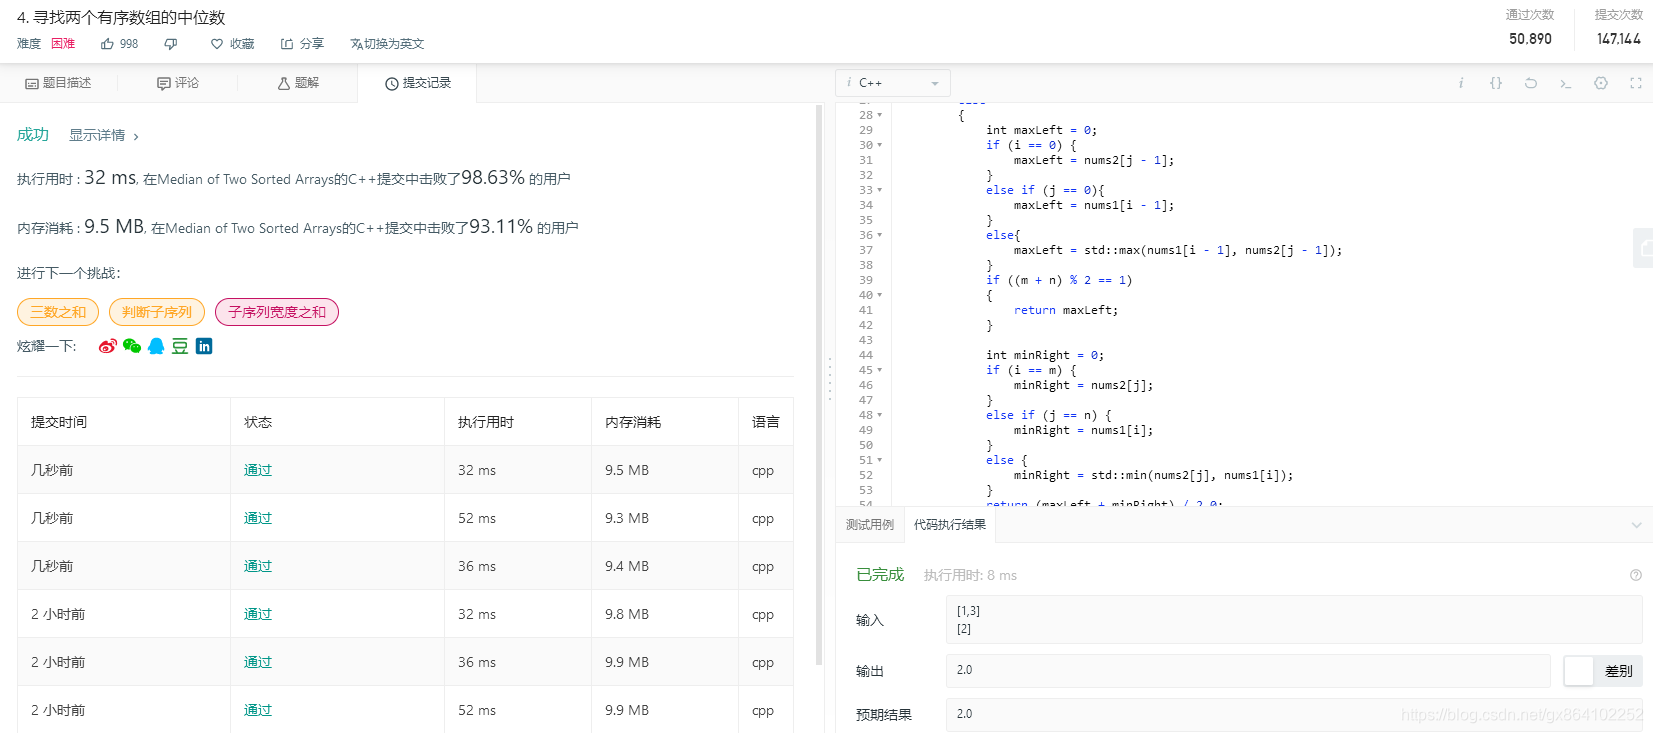1653x733 pixels.
Task: Click the 分享 share icon
Action: point(287,44)
